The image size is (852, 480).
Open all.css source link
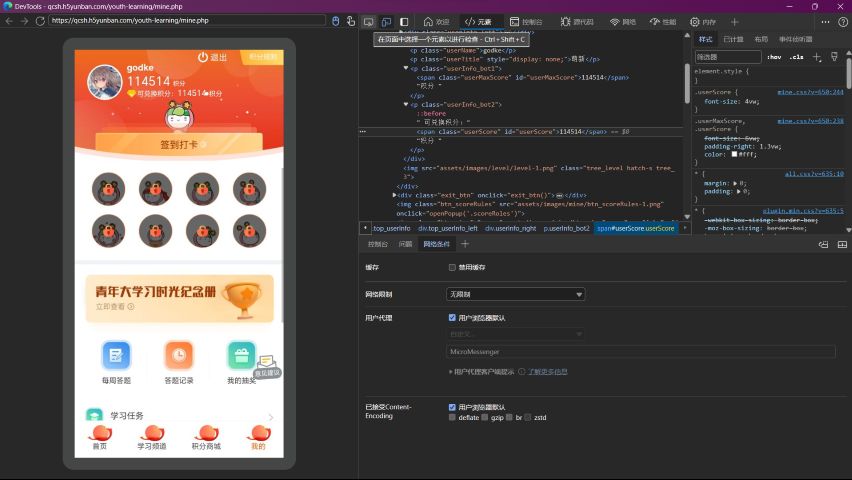pyautogui.click(x=814, y=173)
